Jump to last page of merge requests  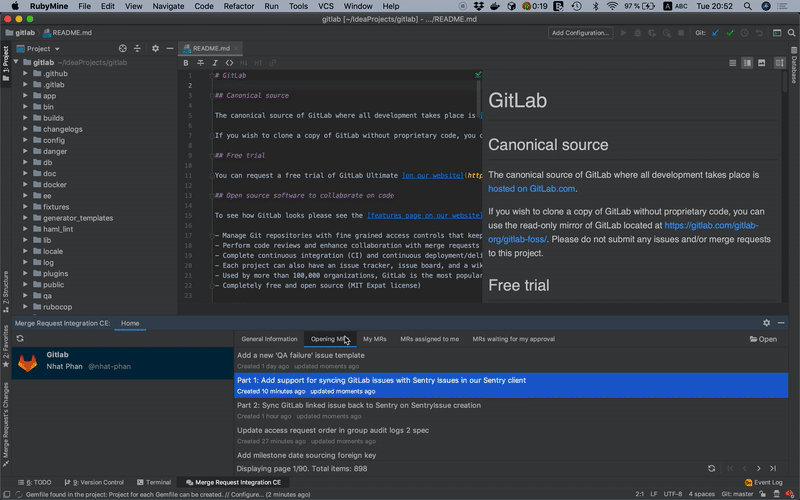point(773,468)
